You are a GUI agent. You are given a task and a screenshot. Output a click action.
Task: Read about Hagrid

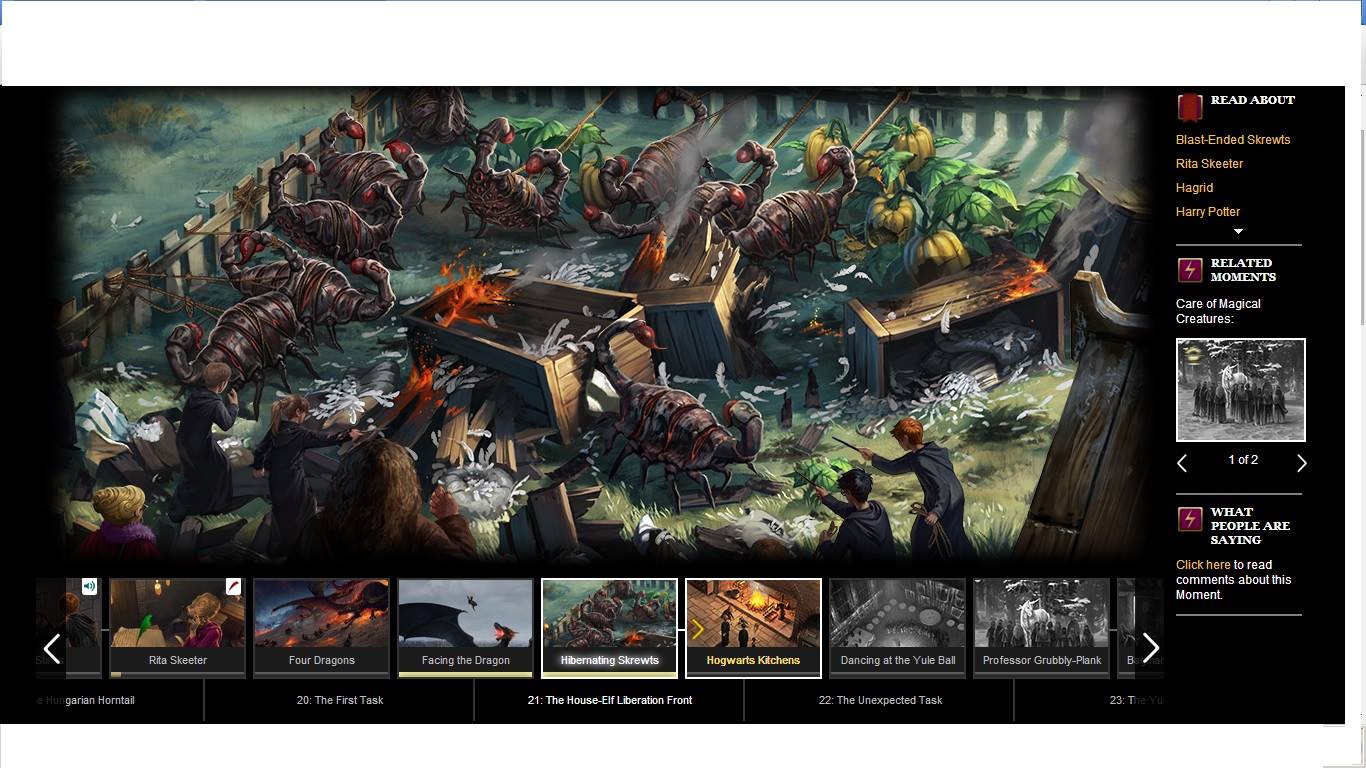coord(1195,188)
